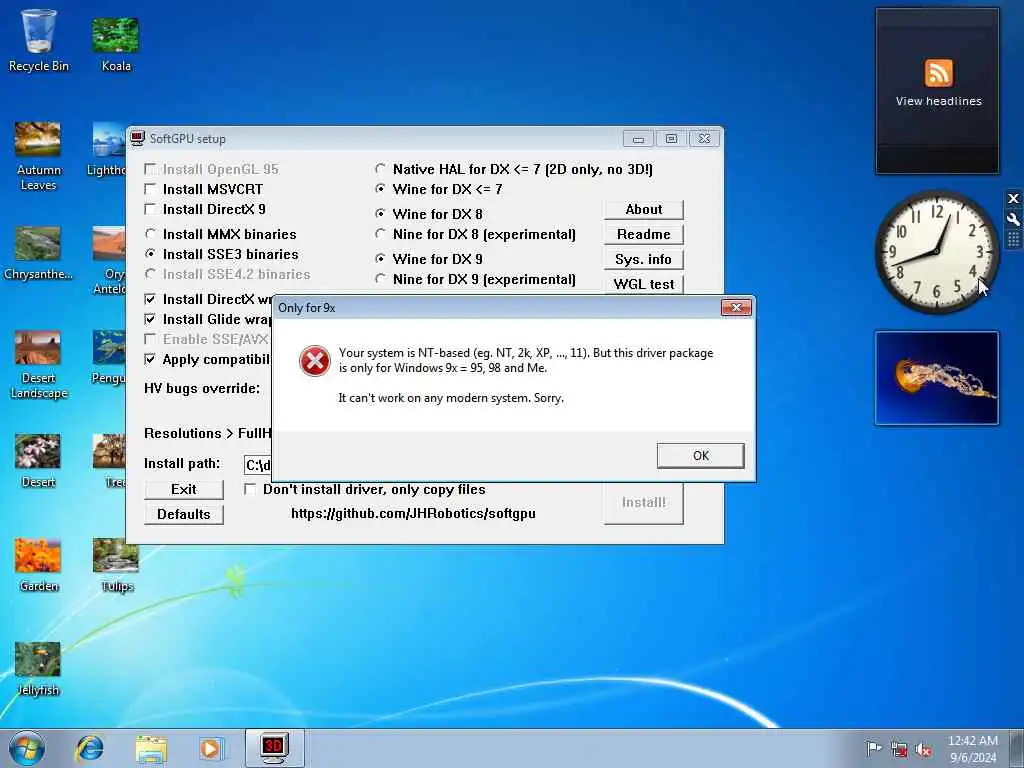The image size is (1024, 768).
Task: Open the Readme button
Action: click(644, 234)
